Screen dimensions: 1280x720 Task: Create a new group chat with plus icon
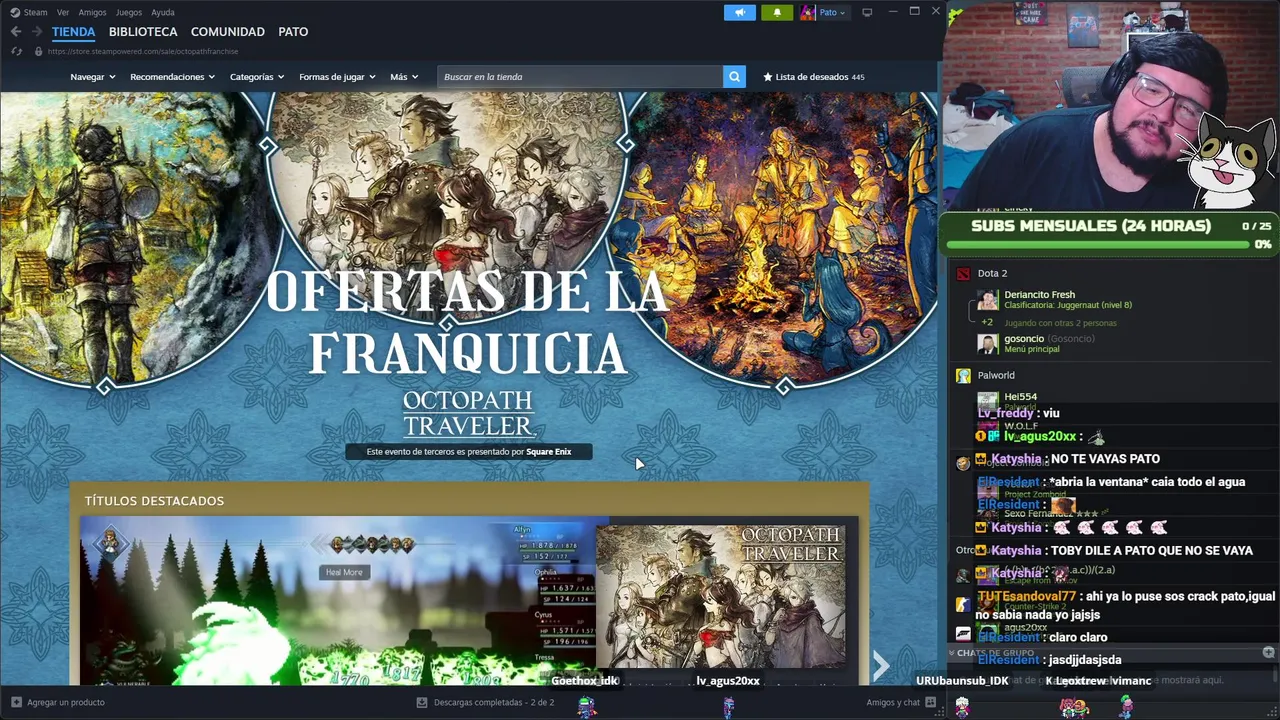(1268, 652)
